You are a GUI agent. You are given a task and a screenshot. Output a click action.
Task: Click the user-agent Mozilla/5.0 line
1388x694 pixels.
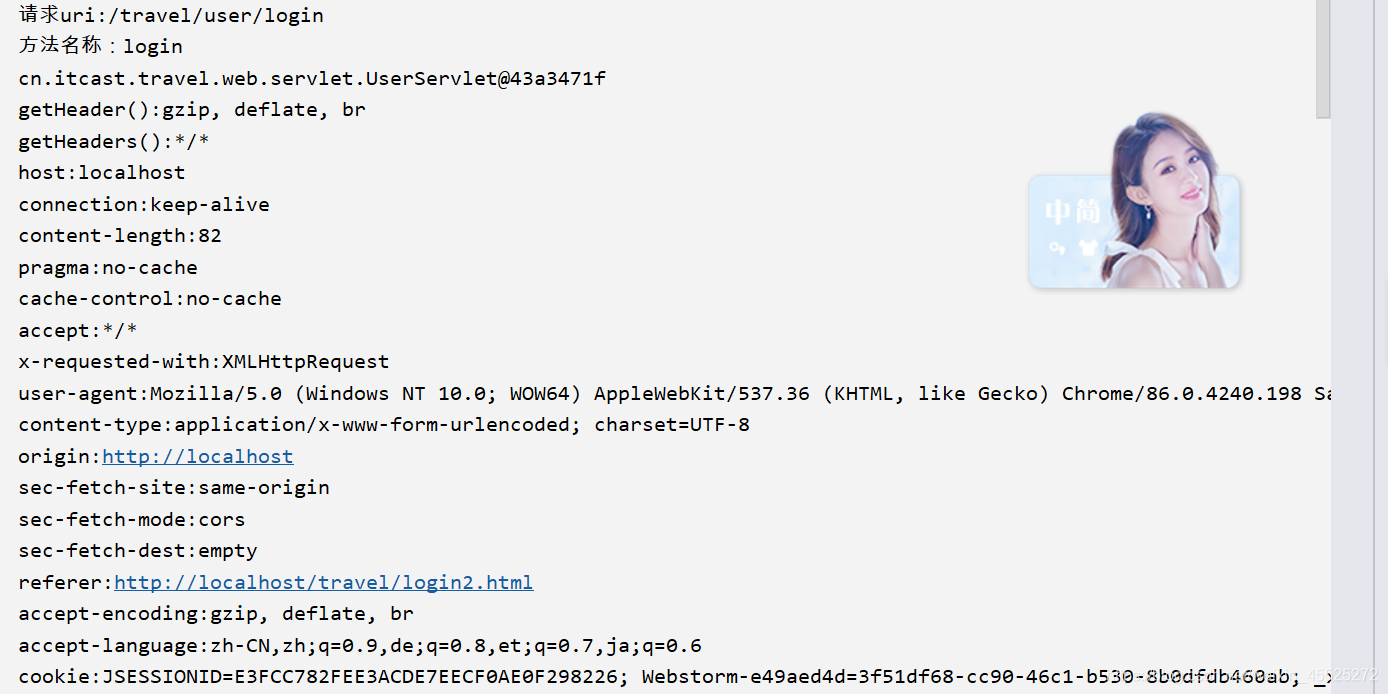tap(600, 394)
